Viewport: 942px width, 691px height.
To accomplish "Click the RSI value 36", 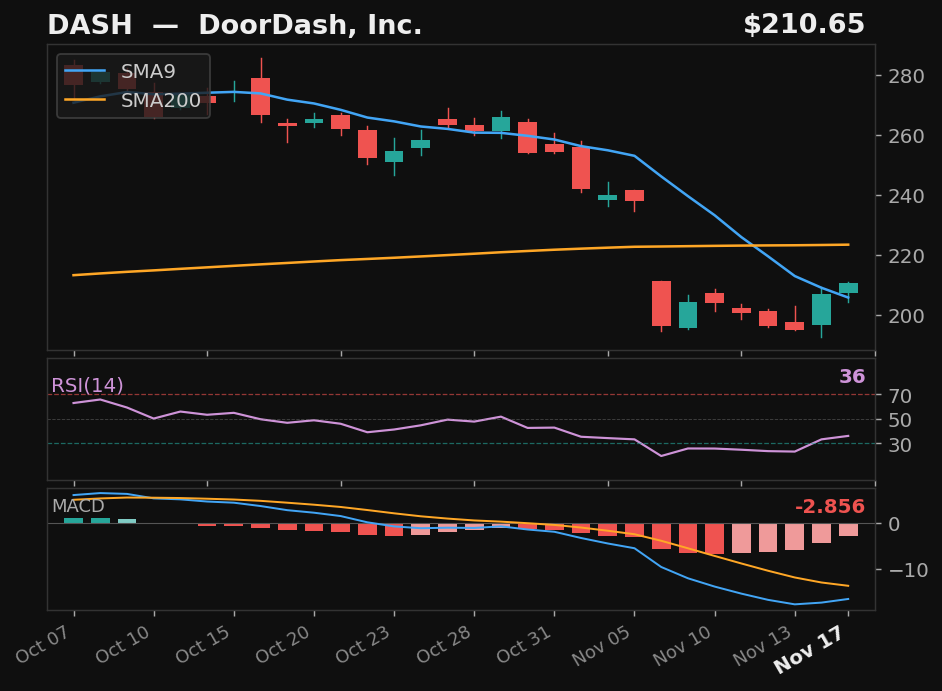I will click(852, 377).
